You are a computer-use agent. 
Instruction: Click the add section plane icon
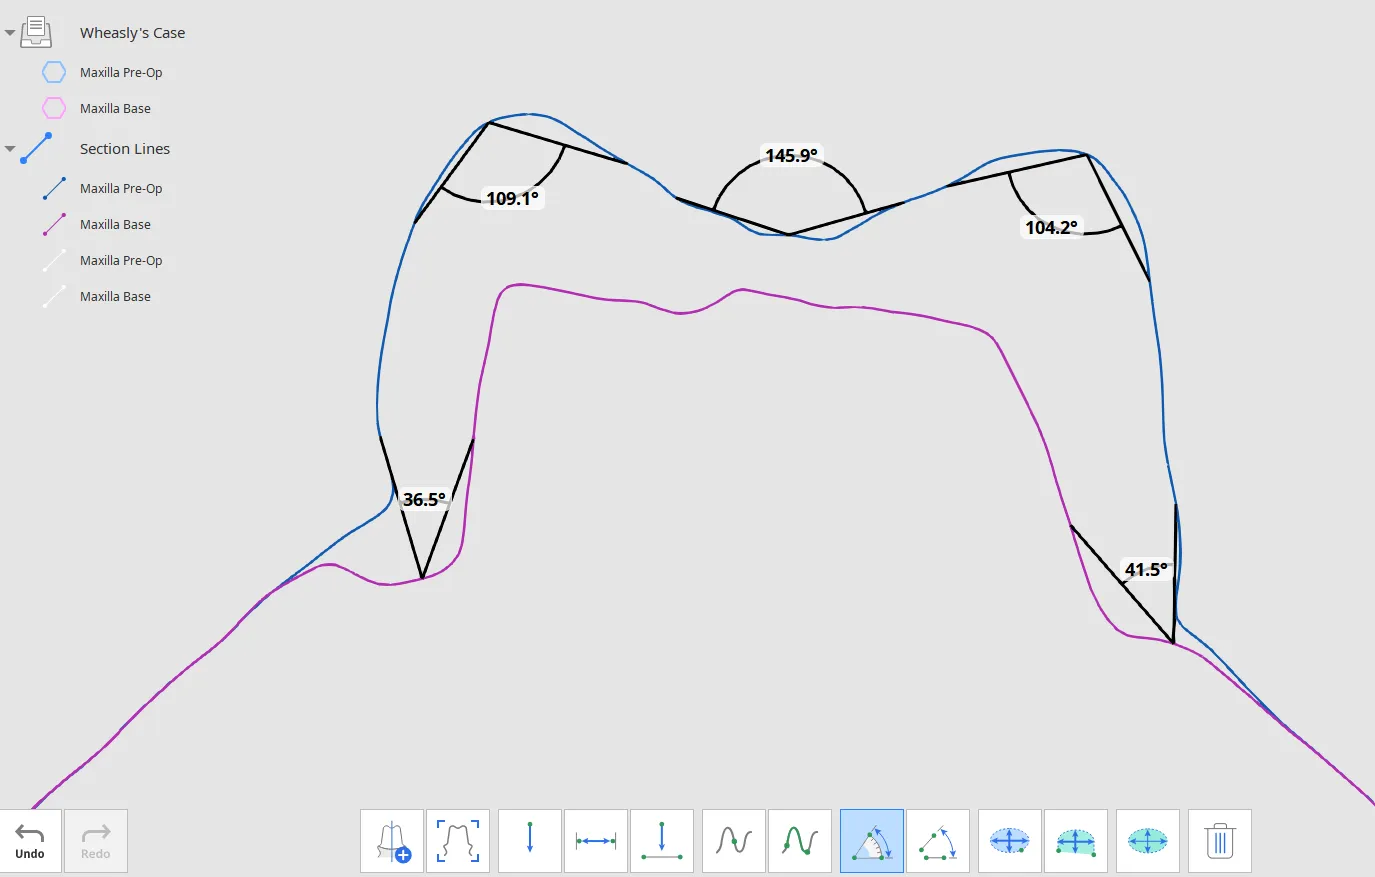click(x=393, y=841)
